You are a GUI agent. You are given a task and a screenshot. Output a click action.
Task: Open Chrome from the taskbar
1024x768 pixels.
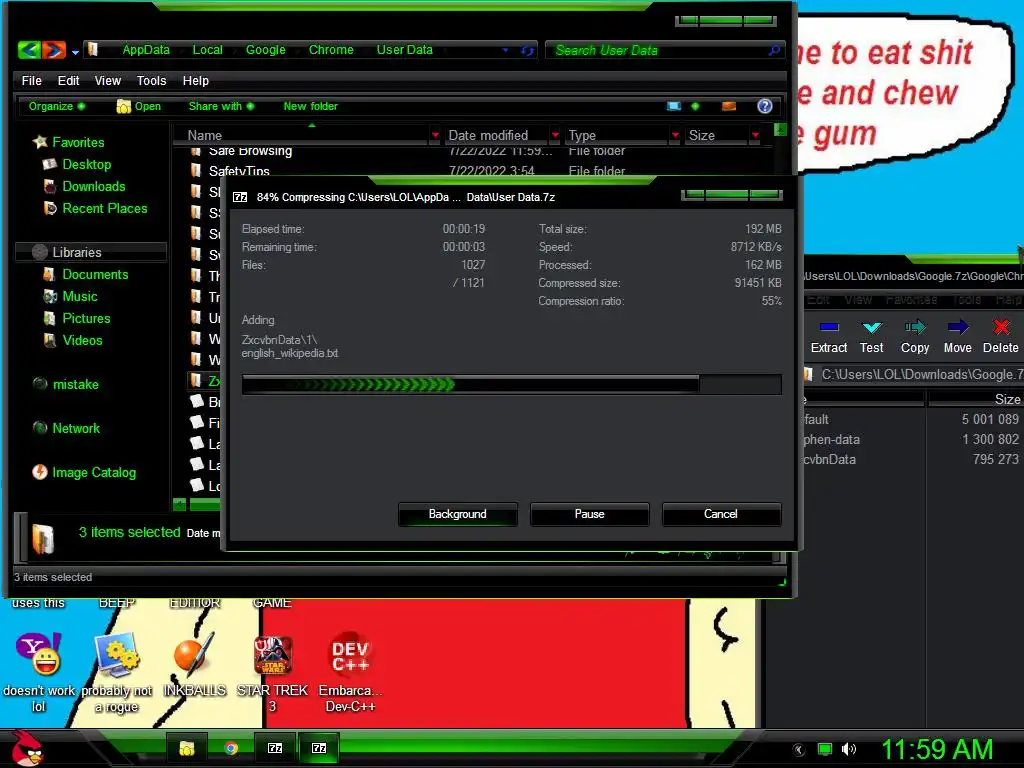click(231, 748)
